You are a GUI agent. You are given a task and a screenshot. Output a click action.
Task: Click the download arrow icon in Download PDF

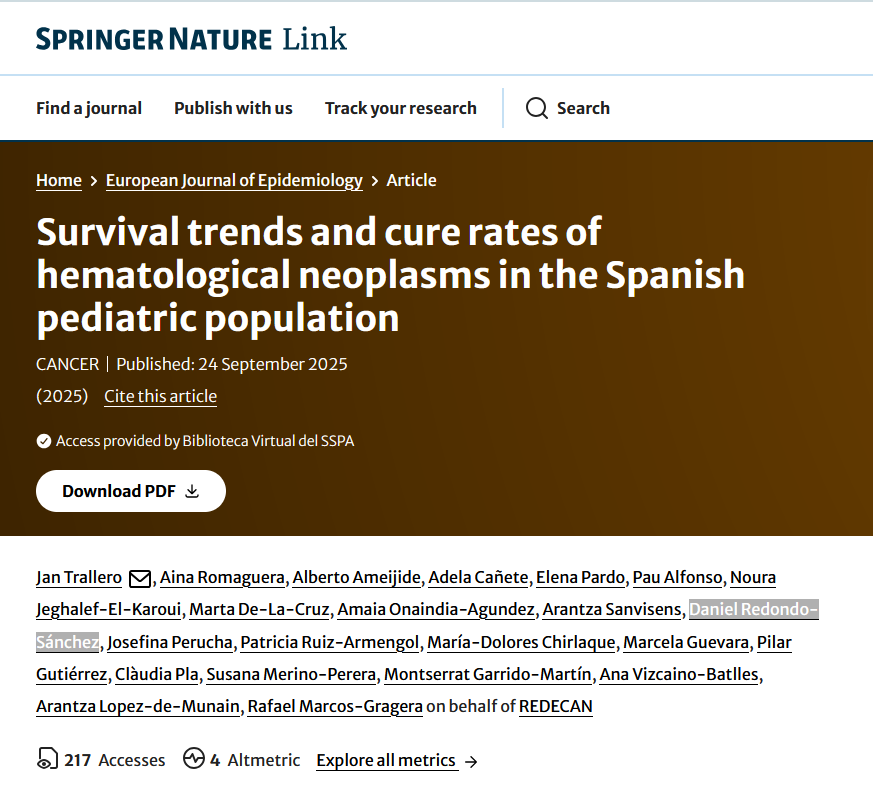point(193,491)
